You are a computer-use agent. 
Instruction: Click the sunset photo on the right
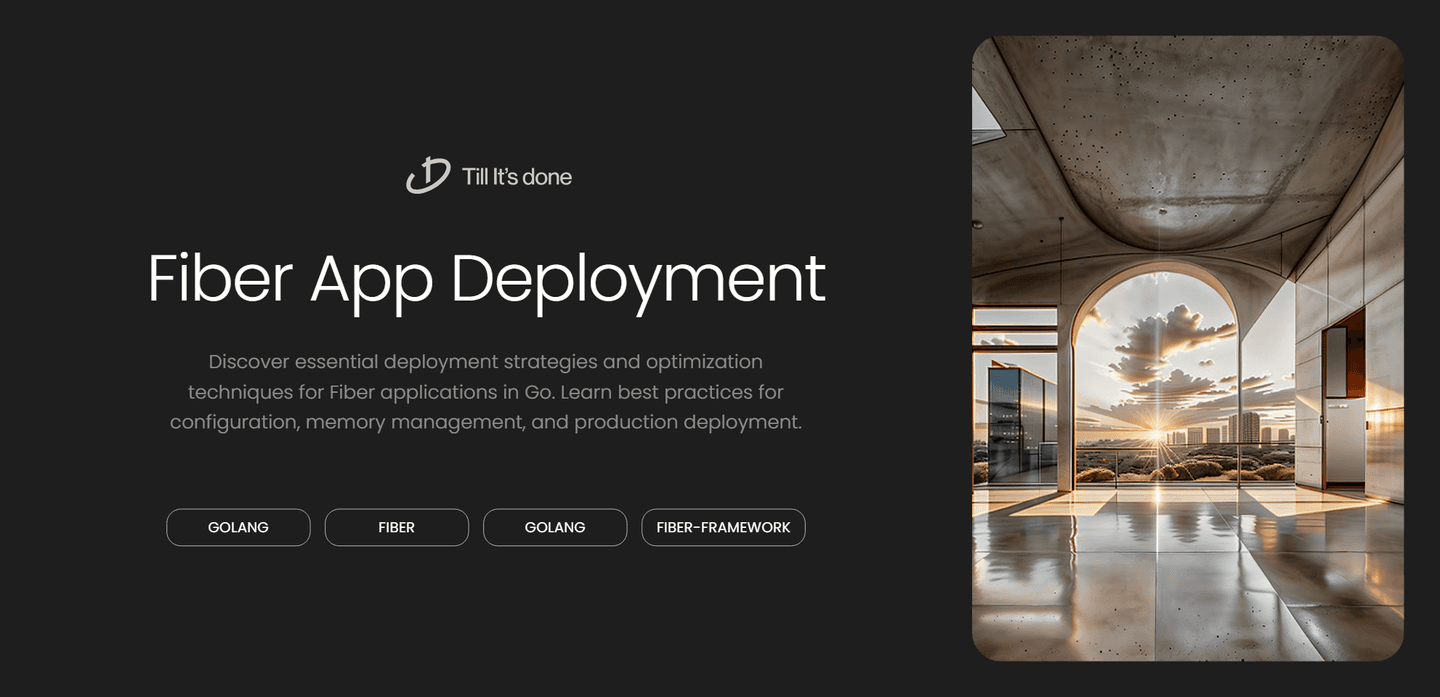(1187, 347)
